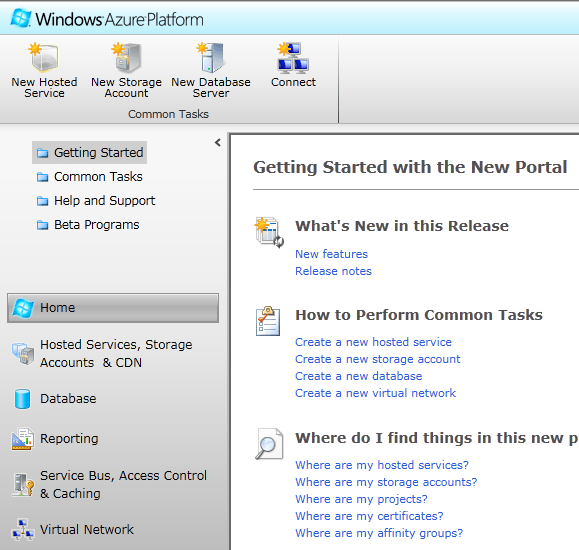579x550 pixels.
Task: Click the New Storage Account icon
Action: click(x=127, y=57)
